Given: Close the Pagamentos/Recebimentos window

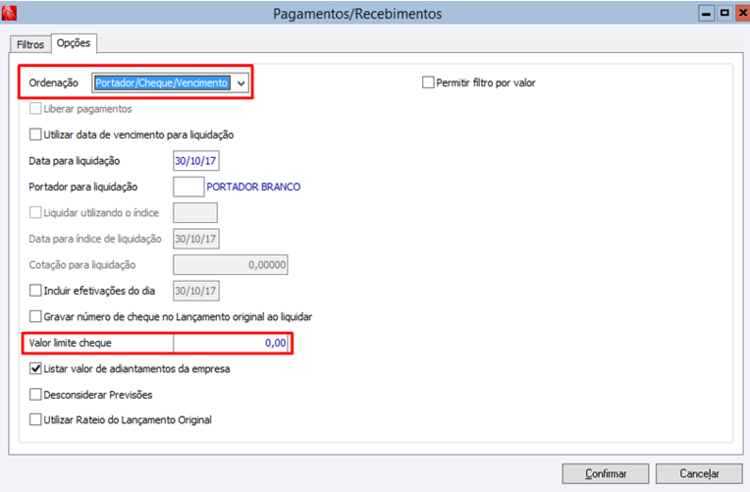Looking at the screenshot, I should pyautogui.click(x=743, y=13).
